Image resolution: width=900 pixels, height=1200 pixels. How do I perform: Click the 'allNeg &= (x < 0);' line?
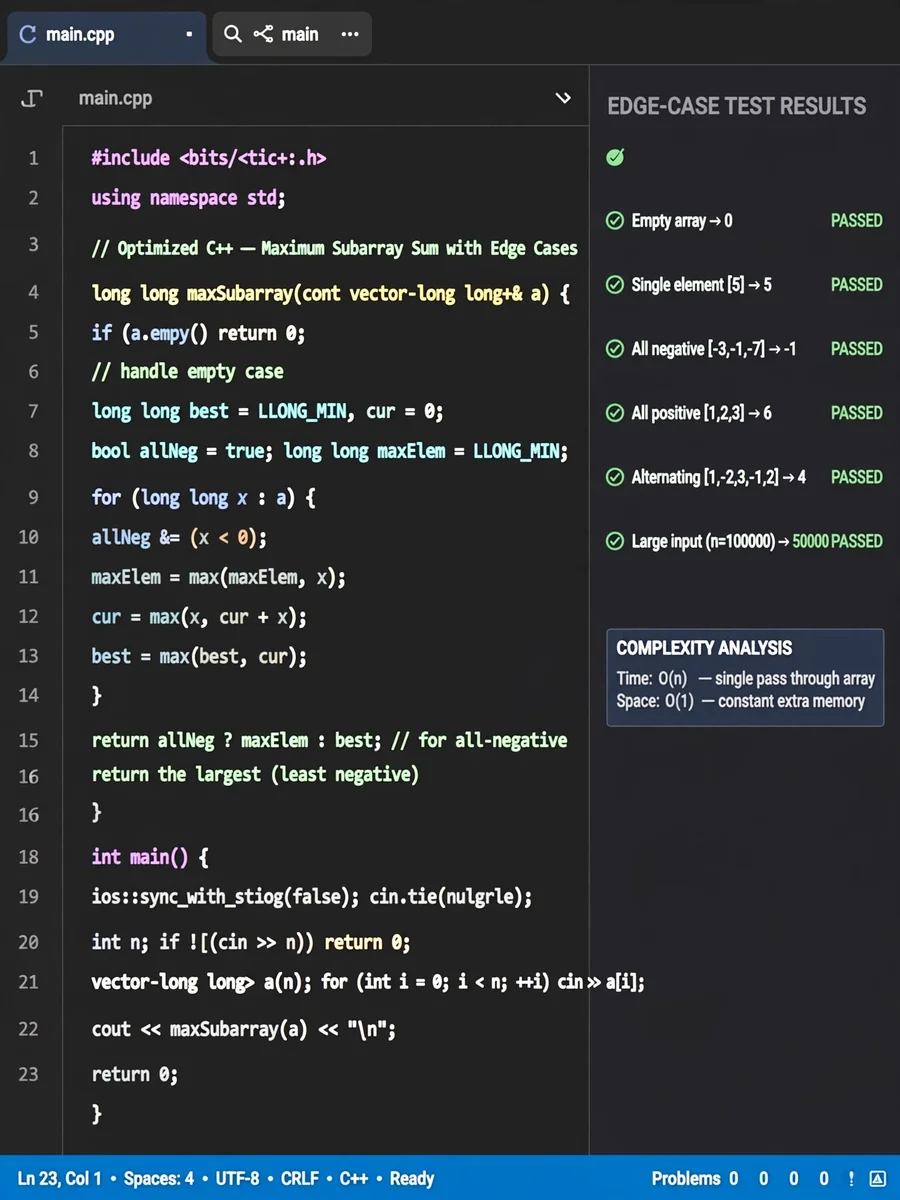[180, 537]
